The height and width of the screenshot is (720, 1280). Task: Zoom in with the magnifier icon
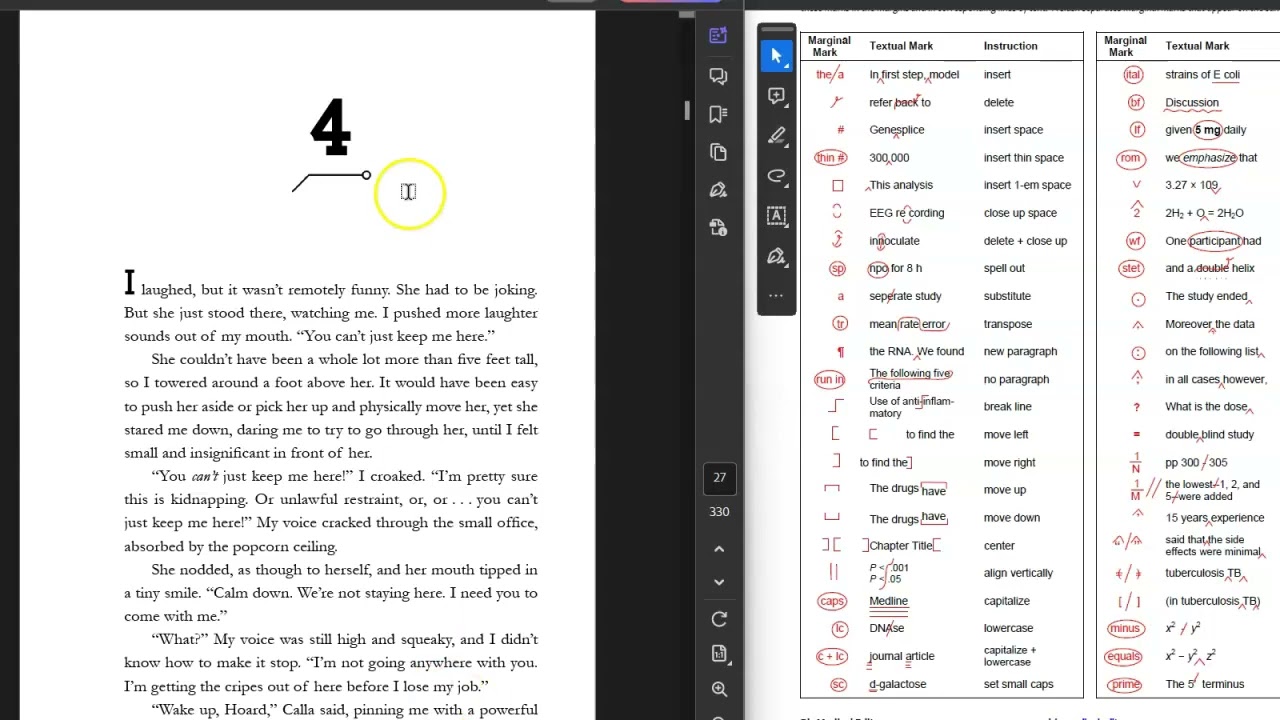(719, 689)
